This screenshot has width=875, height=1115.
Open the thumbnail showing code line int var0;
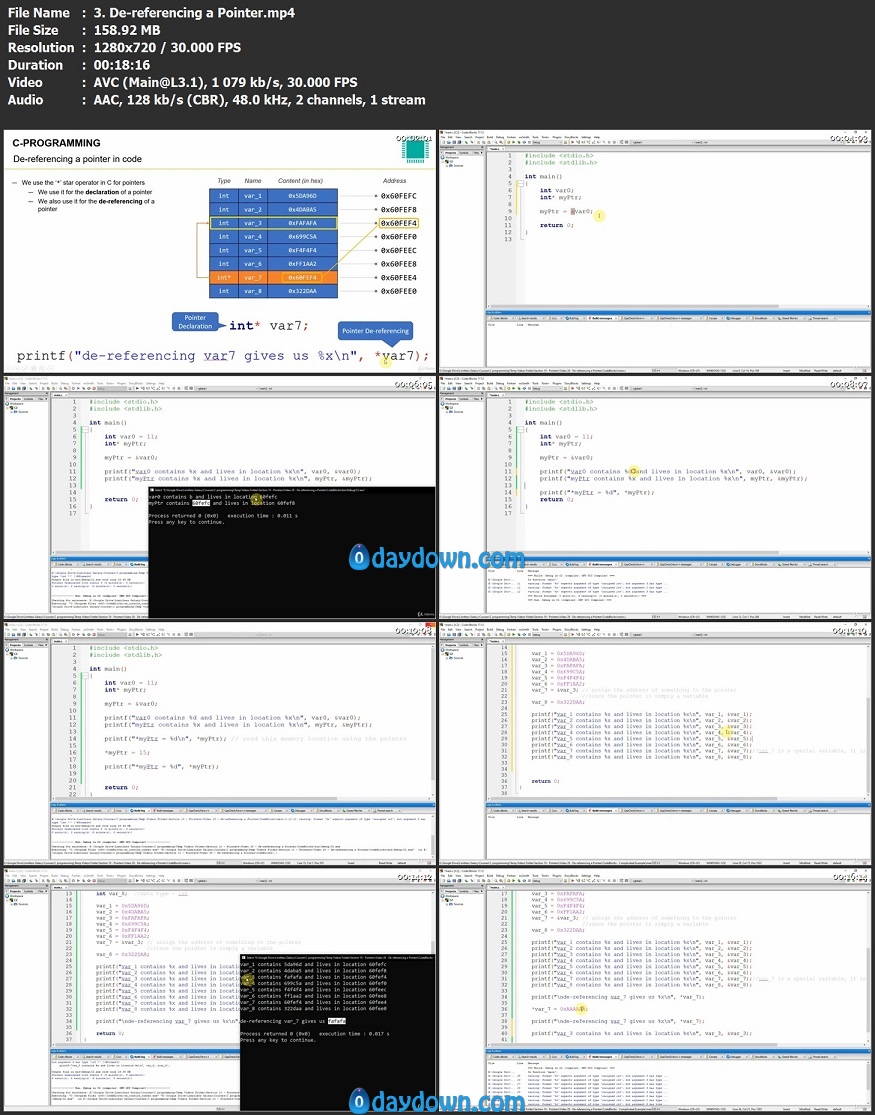pyautogui.click(x=655, y=251)
